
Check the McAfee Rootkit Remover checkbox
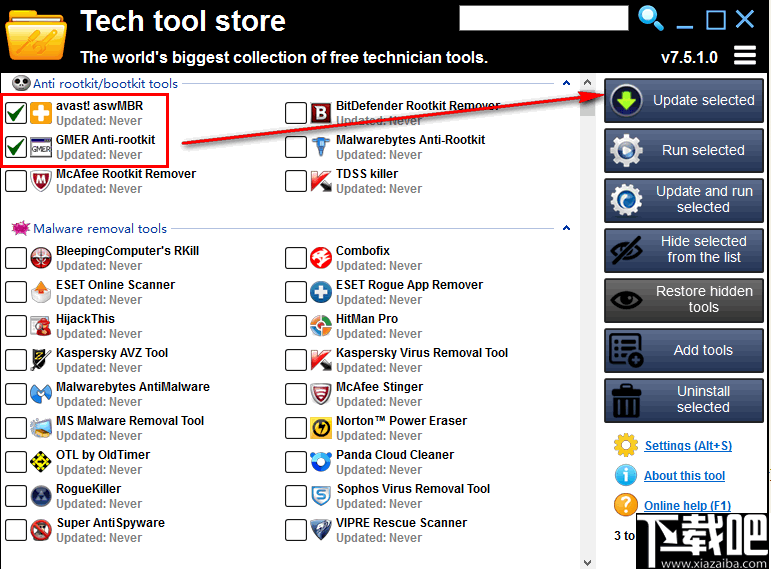[x=16, y=181]
